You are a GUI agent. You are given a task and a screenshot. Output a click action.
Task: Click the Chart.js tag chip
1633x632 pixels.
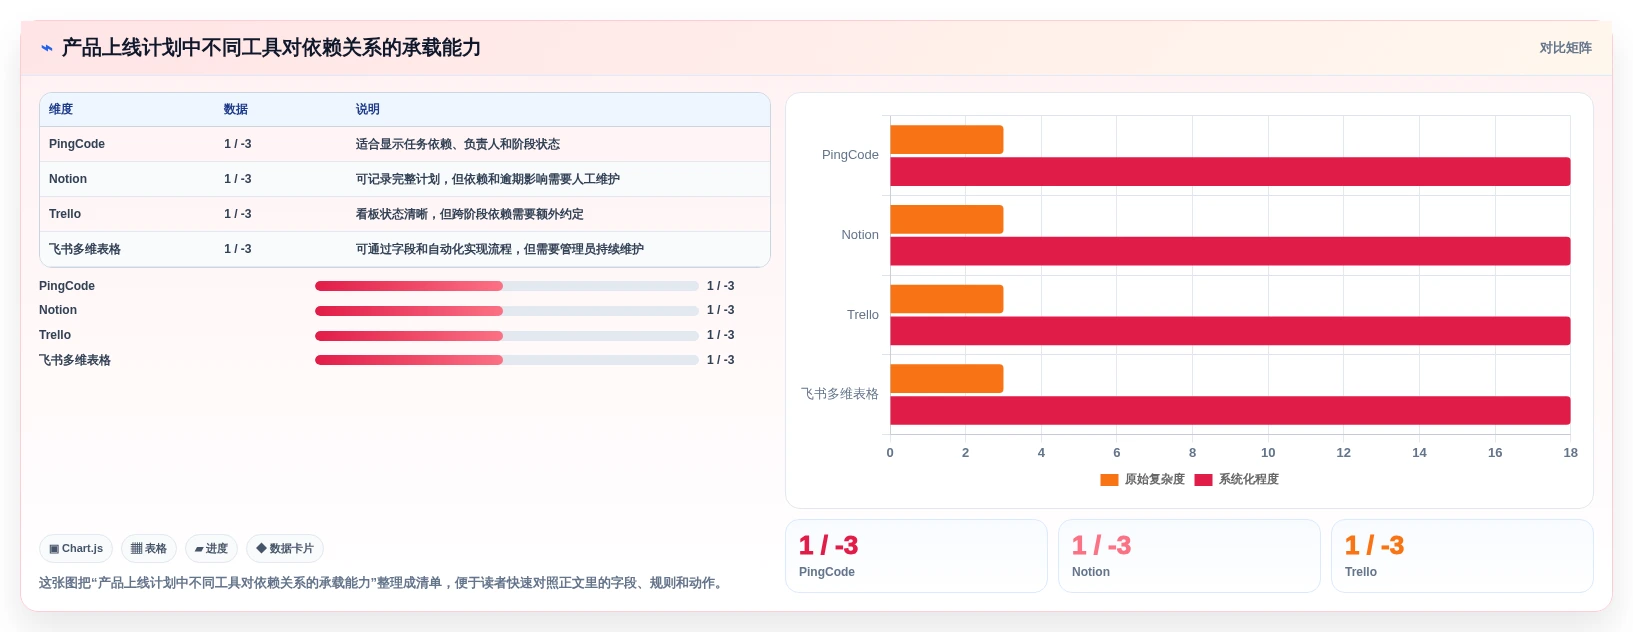point(76,549)
